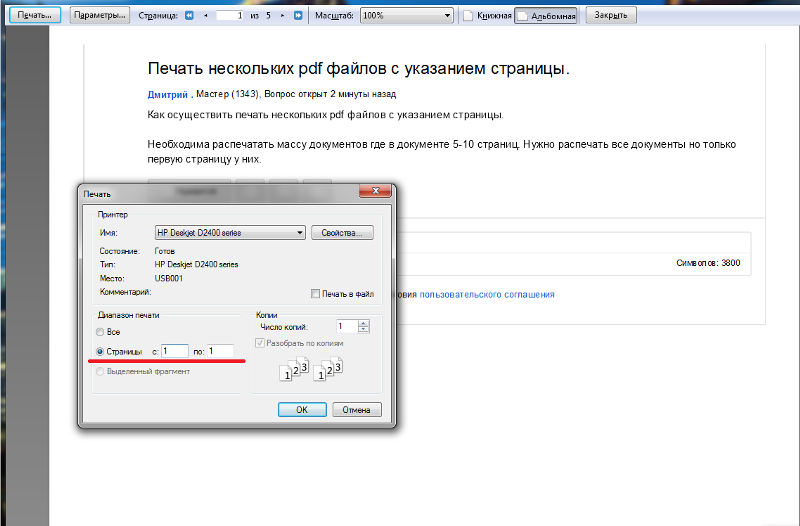
Task: Select the Все print range option
Action: click(x=100, y=331)
